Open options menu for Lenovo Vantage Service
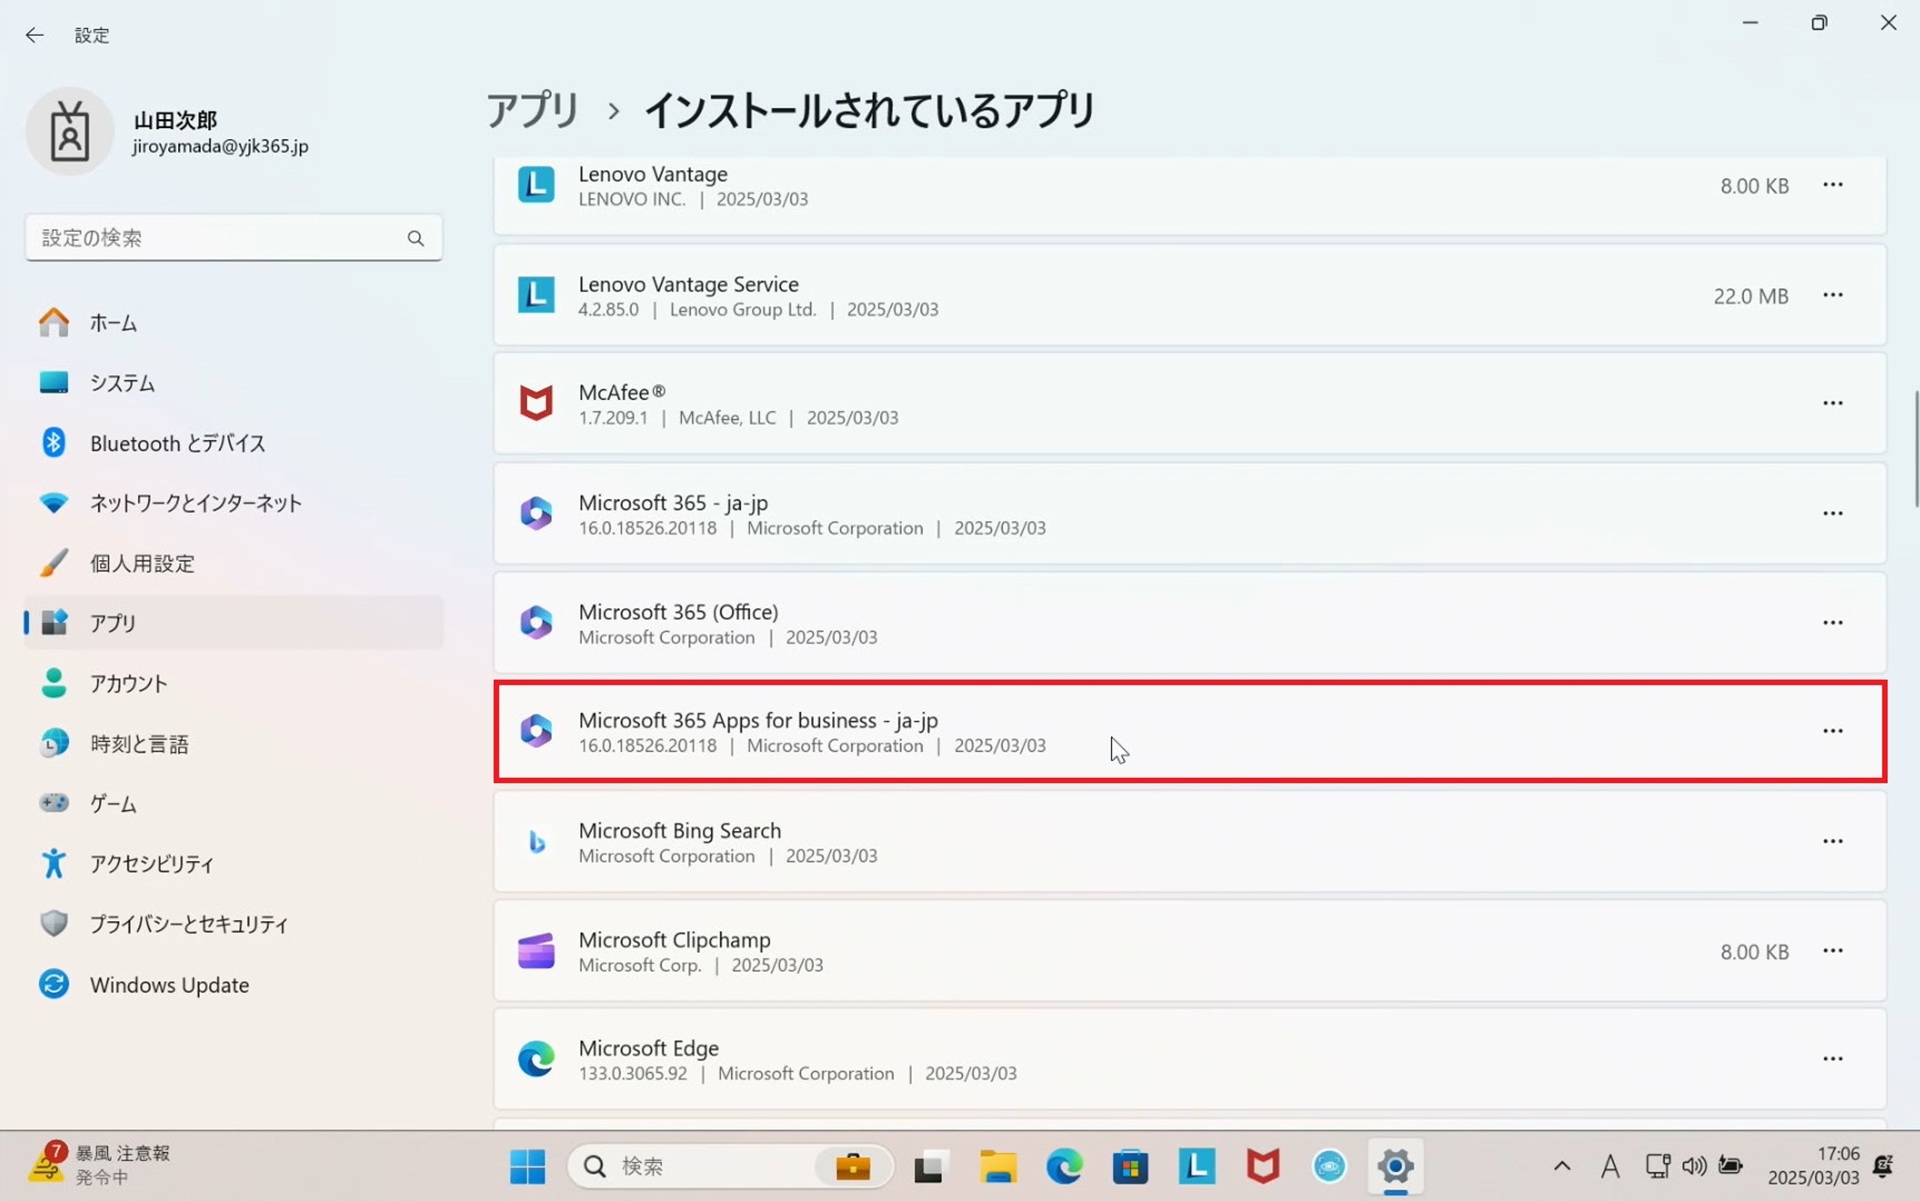1920x1201 pixels. coord(1832,295)
